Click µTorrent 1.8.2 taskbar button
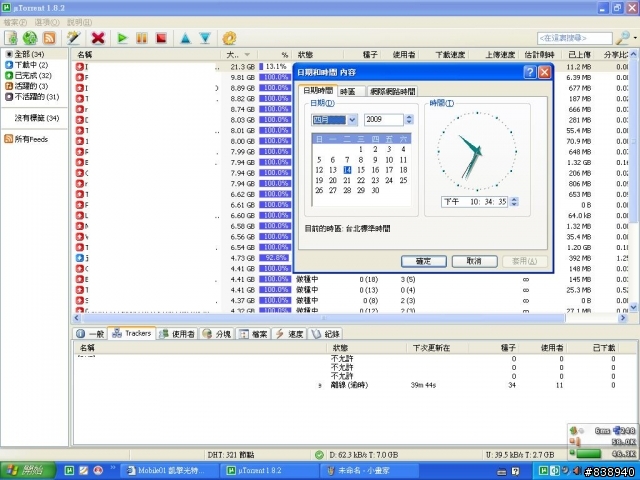640x480 pixels. [270, 471]
